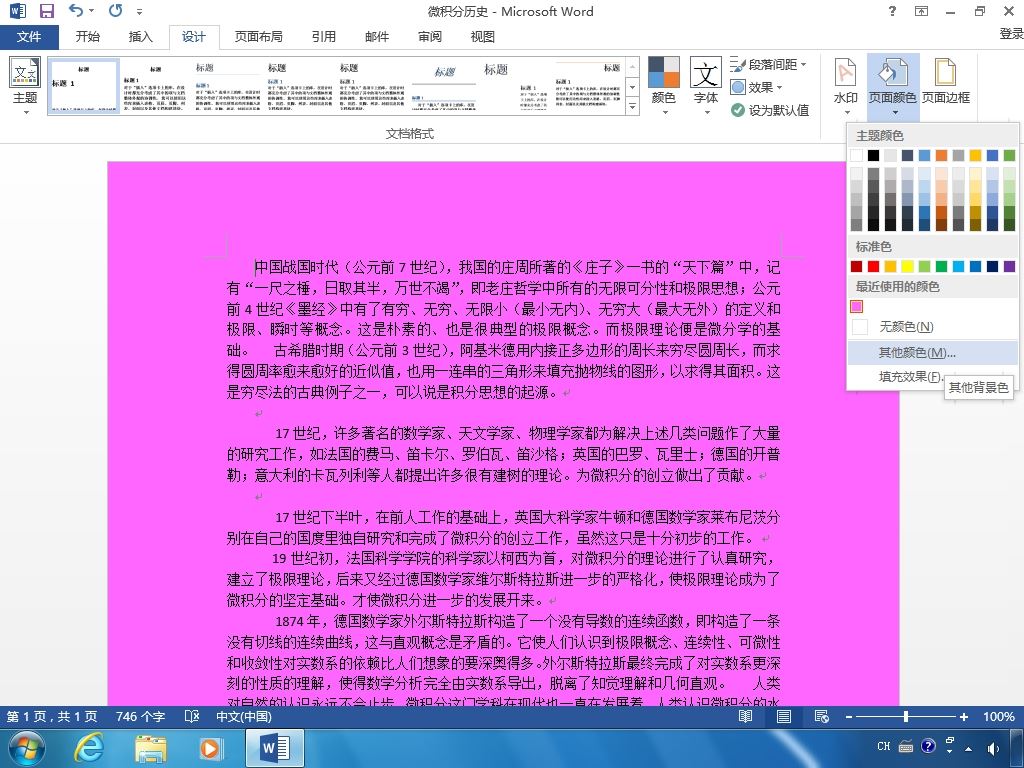
Task: Open the Word Help question mark
Action: 892,11
